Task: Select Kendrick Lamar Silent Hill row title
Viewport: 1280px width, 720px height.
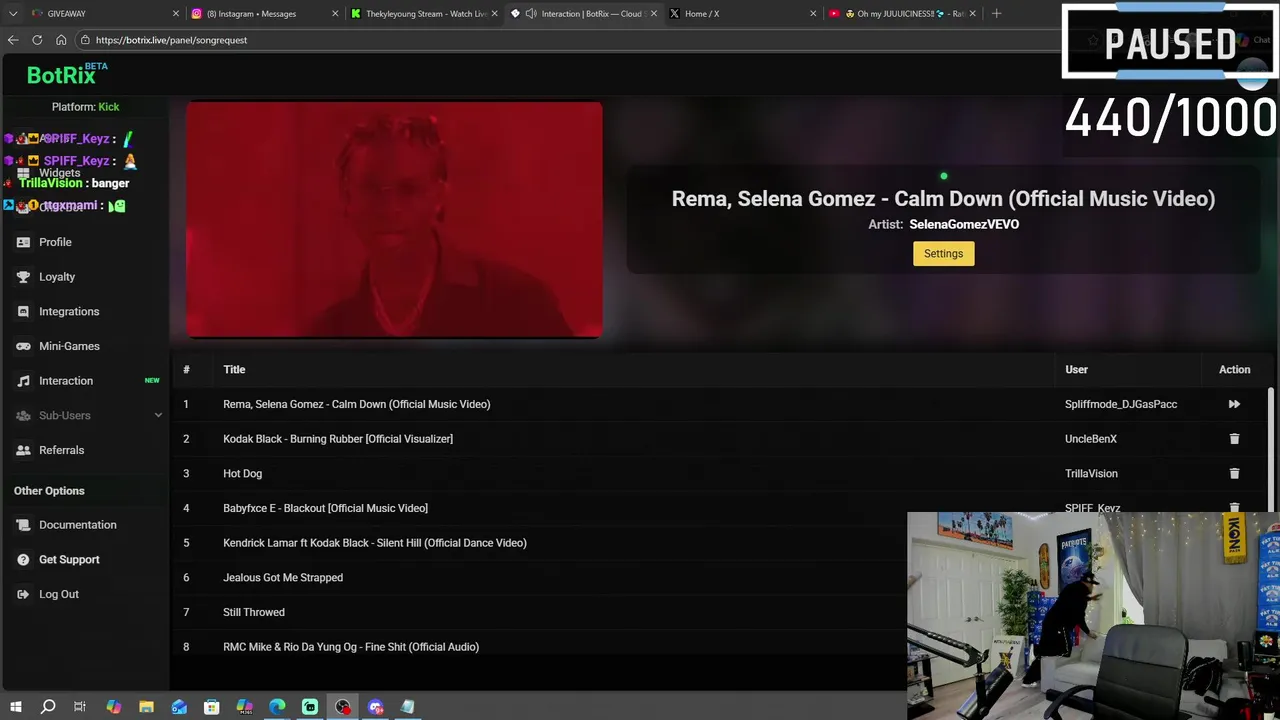Action: click(374, 543)
